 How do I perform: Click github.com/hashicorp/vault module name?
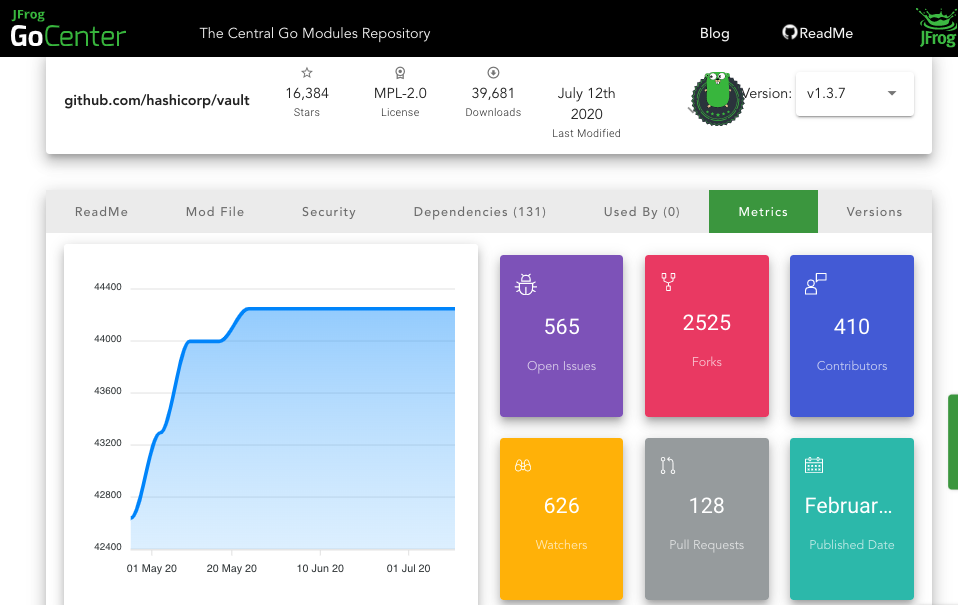click(157, 100)
